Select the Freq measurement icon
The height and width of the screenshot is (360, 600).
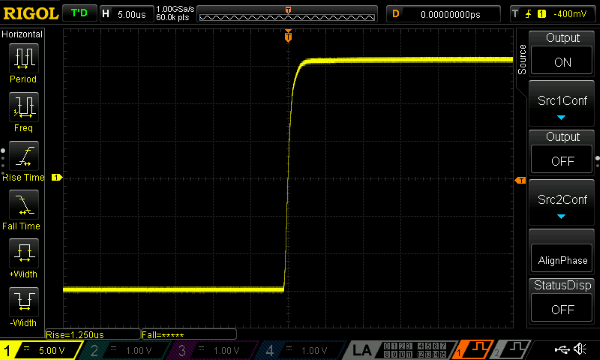click(x=24, y=107)
